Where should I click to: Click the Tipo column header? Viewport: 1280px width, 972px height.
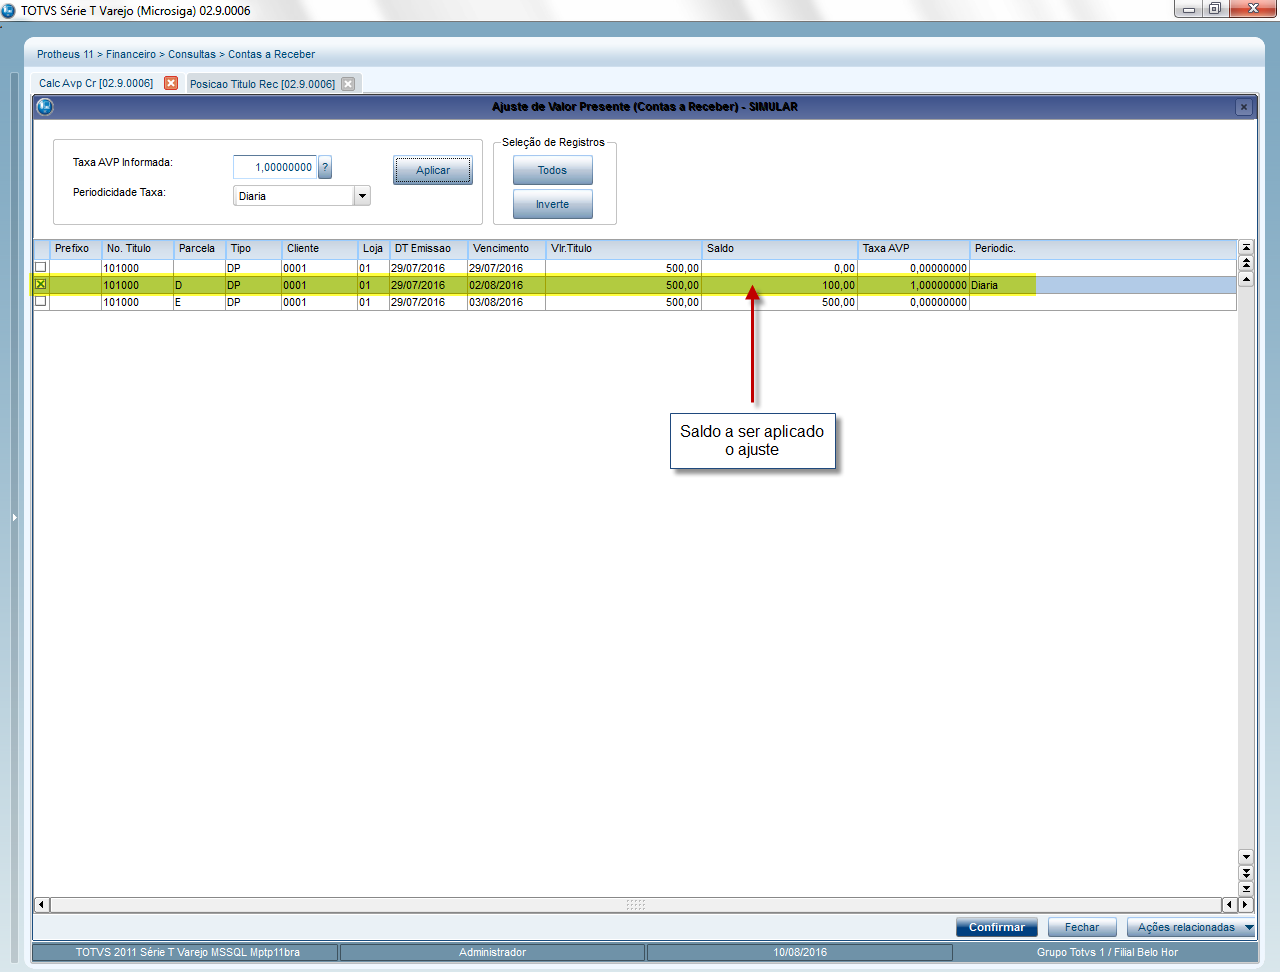253,248
